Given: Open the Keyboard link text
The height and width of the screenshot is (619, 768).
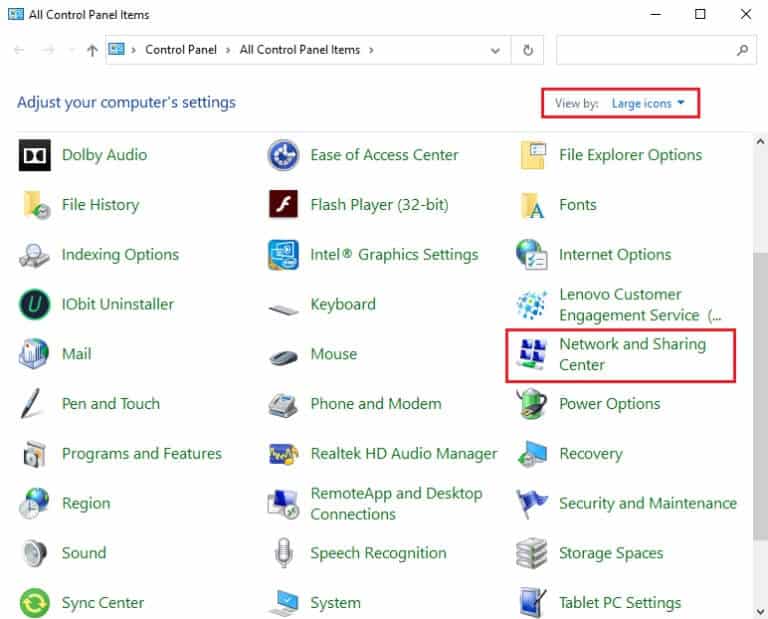Looking at the screenshot, I should 343,305.
